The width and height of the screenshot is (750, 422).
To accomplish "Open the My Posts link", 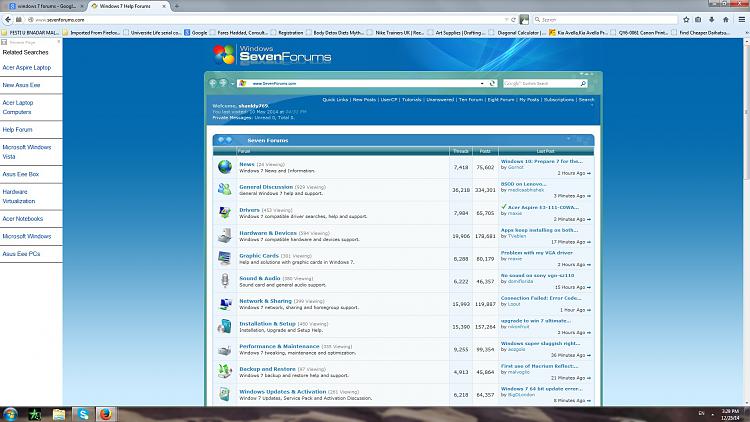I will (529, 100).
